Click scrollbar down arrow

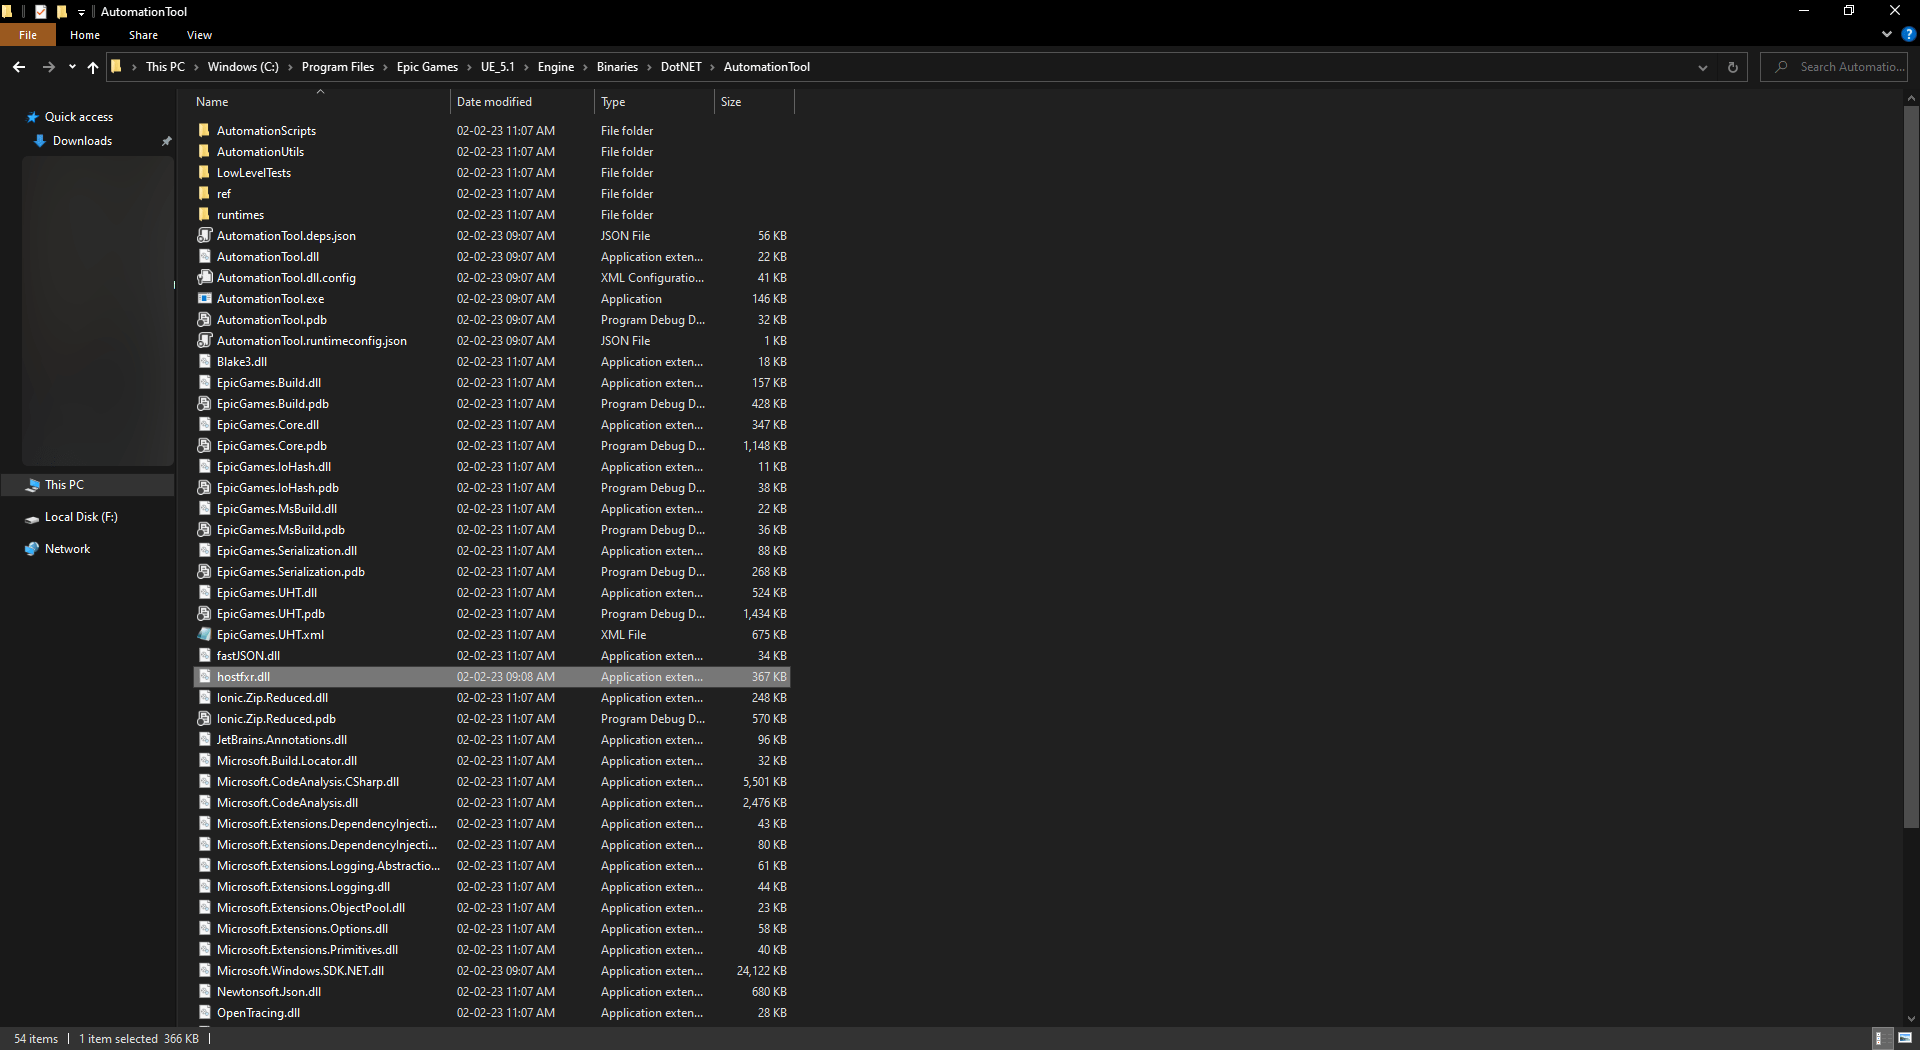tap(1911, 1019)
